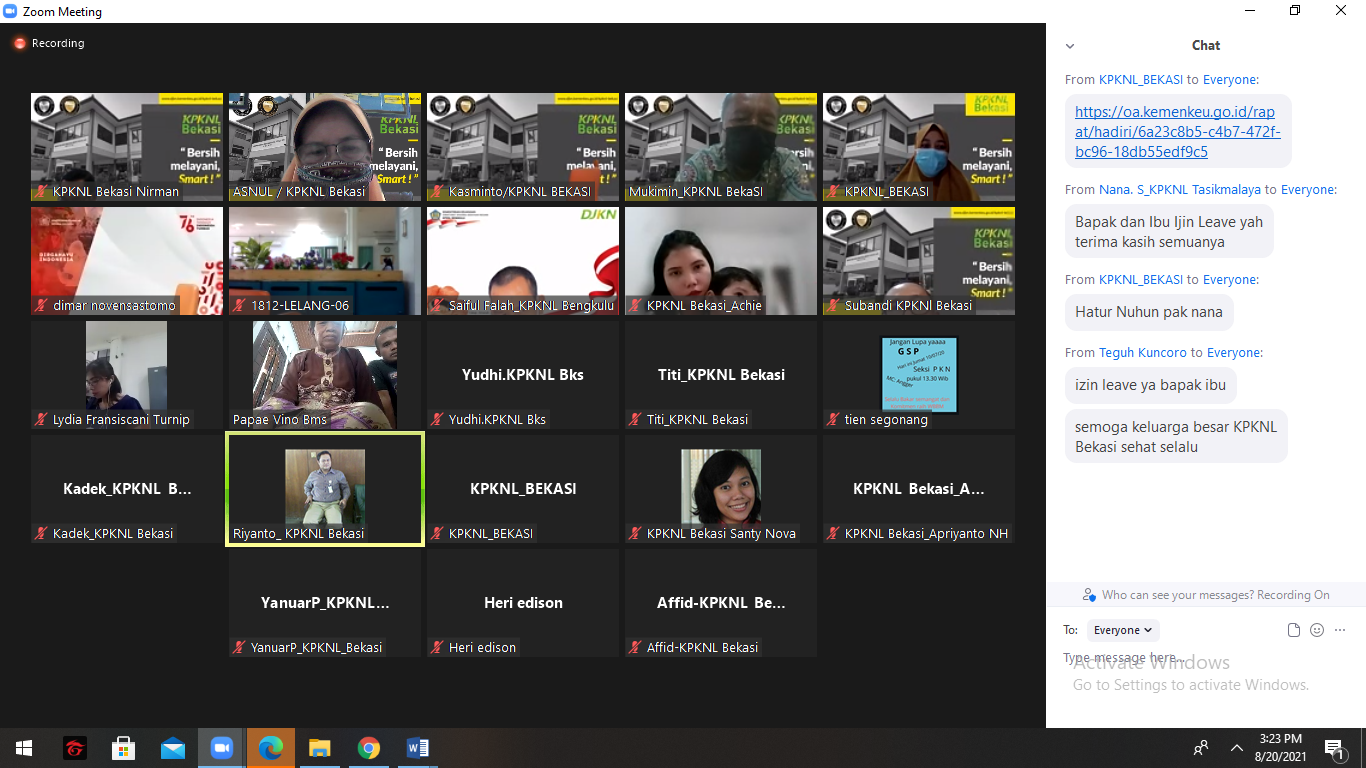The height and width of the screenshot is (768, 1366).
Task: Click the red Recording indicator
Action: [19, 44]
